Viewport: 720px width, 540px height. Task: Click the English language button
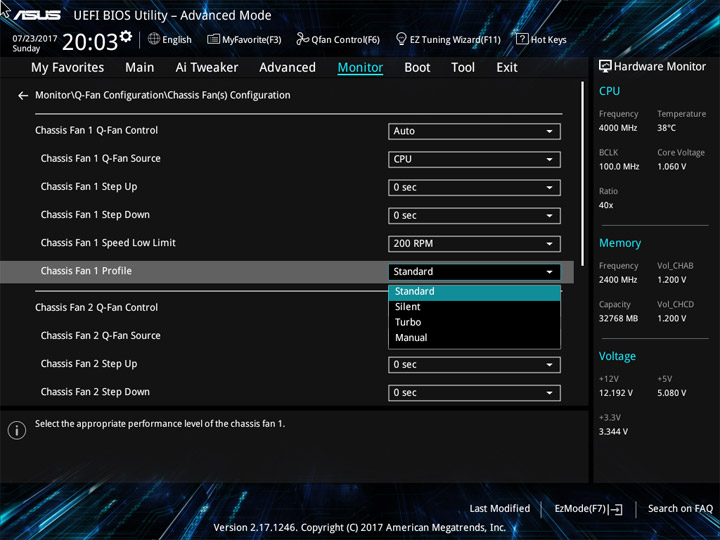(170, 39)
